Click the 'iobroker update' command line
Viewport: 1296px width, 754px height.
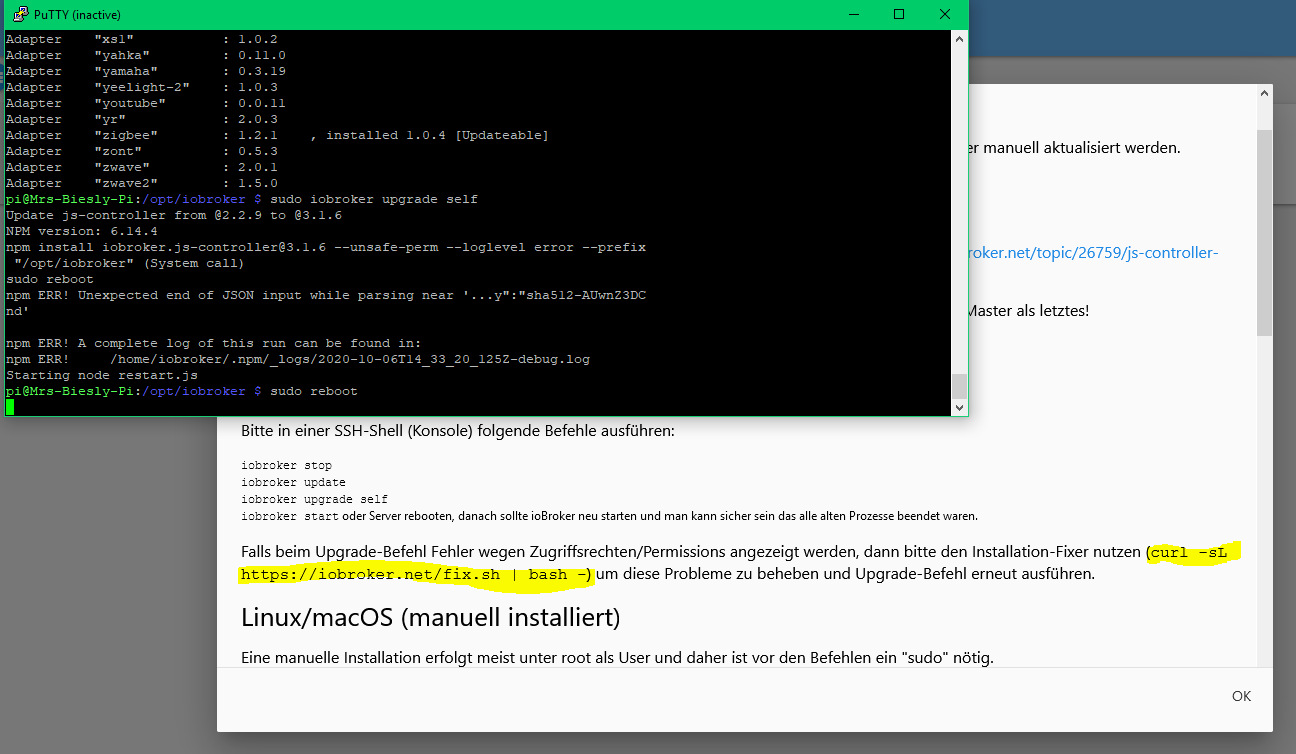click(293, 483)
